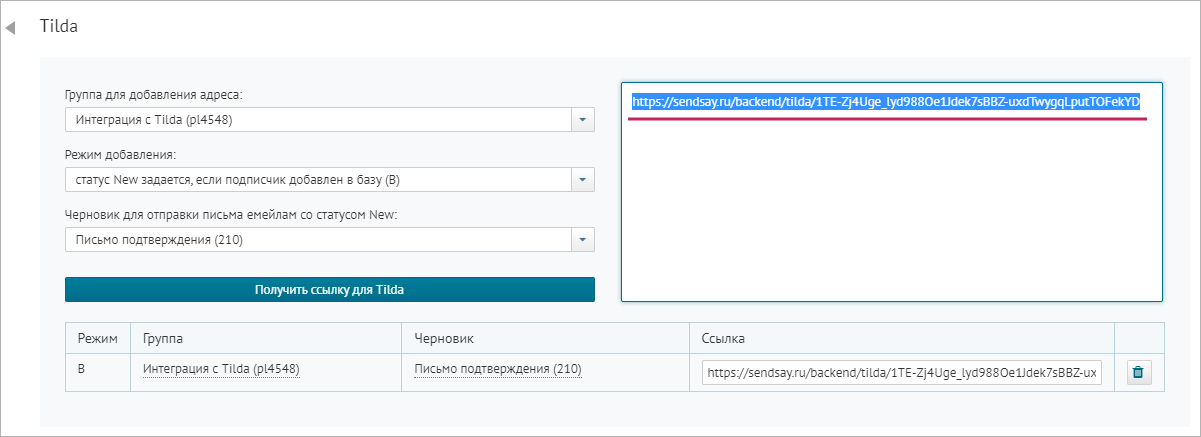Click the 'Группа' column header
This screenshot has height=437, width=1201.
[163, 338]
